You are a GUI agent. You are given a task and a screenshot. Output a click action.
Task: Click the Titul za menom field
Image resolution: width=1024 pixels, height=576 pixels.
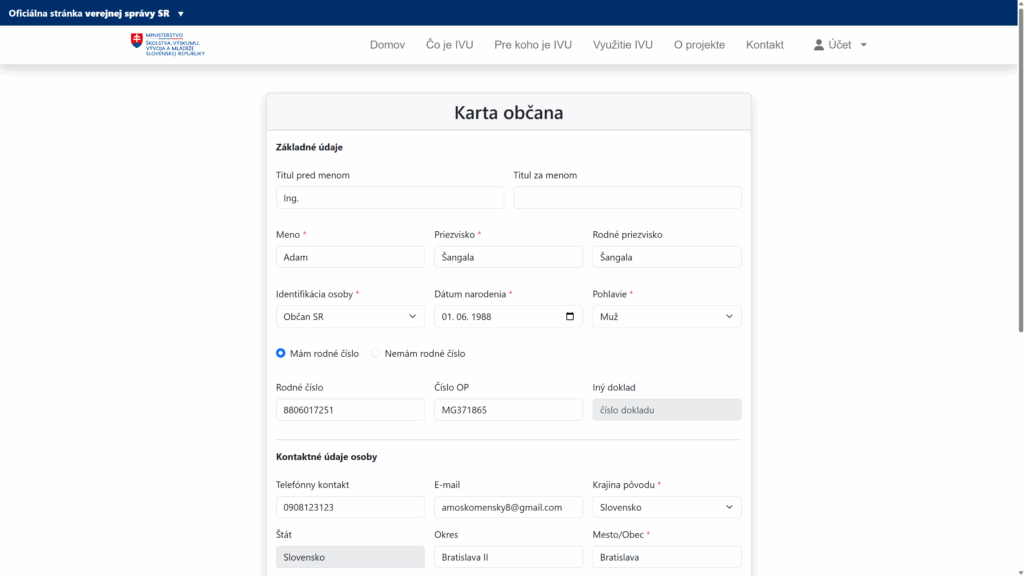627,197
